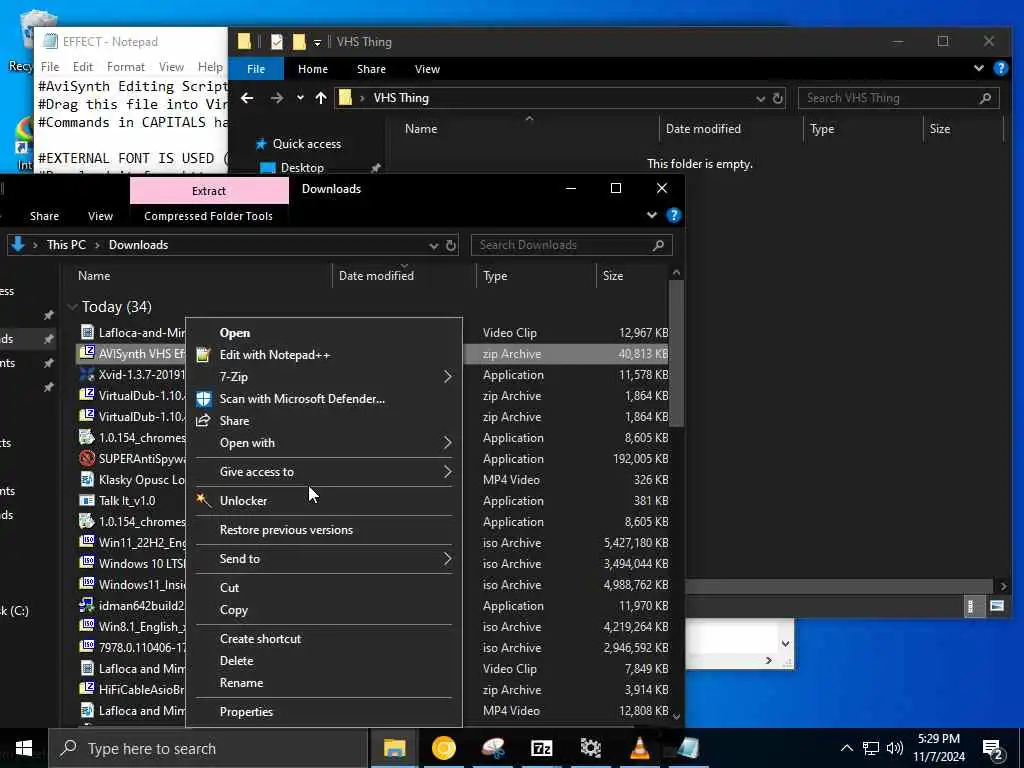Click the Search Downloads box
The height and width of the screenshot is (768, 1024).
click(571, 245)
